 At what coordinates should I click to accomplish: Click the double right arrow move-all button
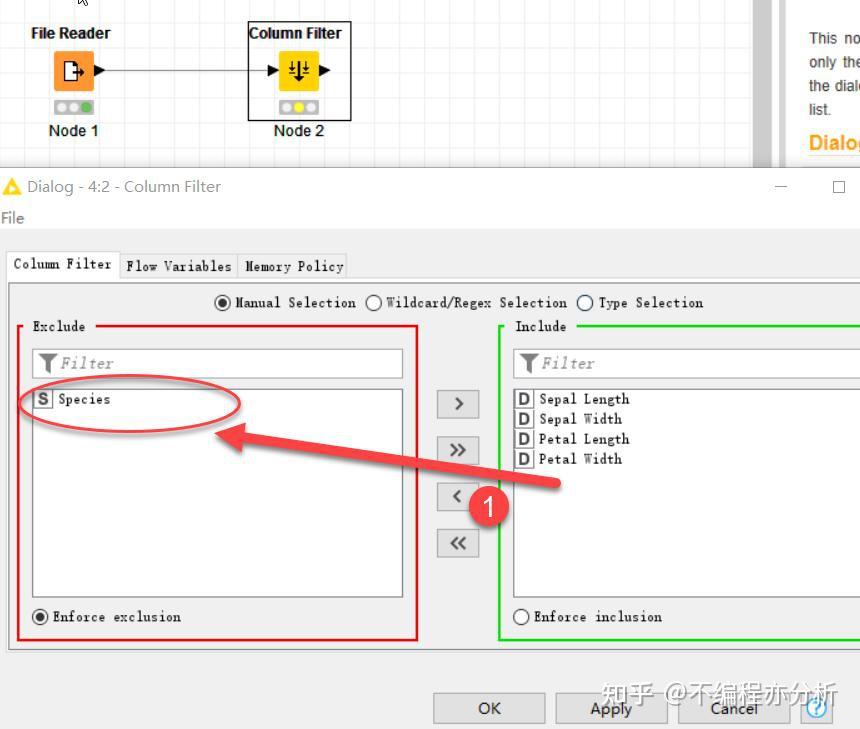(x=458, y=450)
